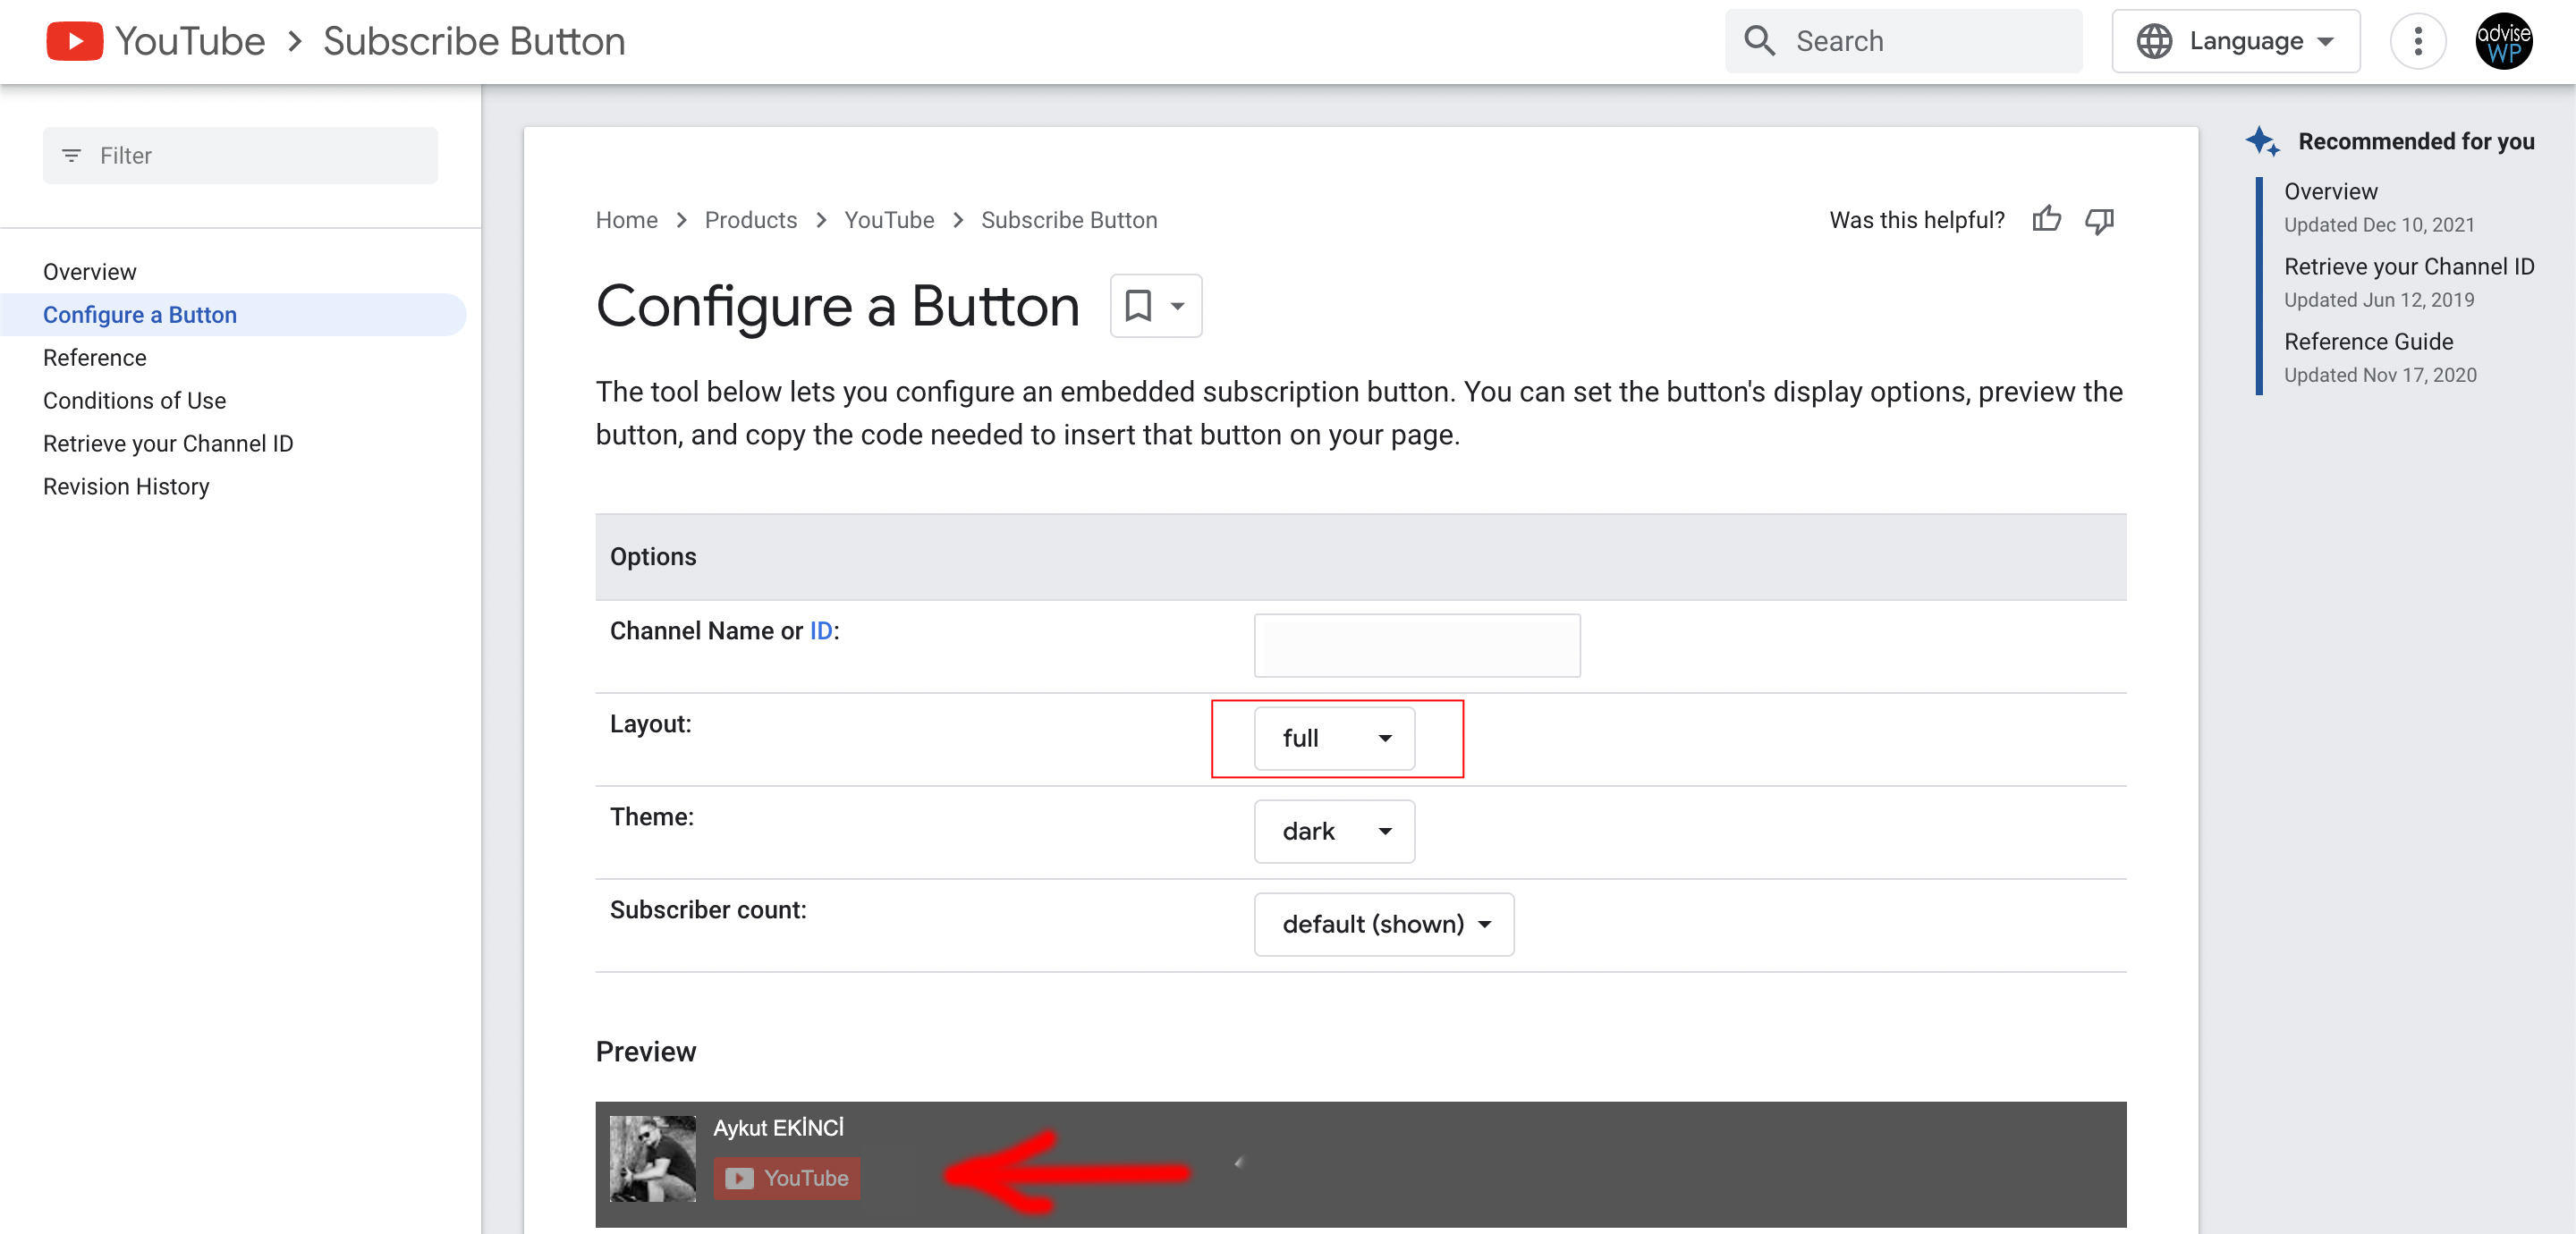Click the search magnifier icon
2576x1234 pixels.
1759,41
